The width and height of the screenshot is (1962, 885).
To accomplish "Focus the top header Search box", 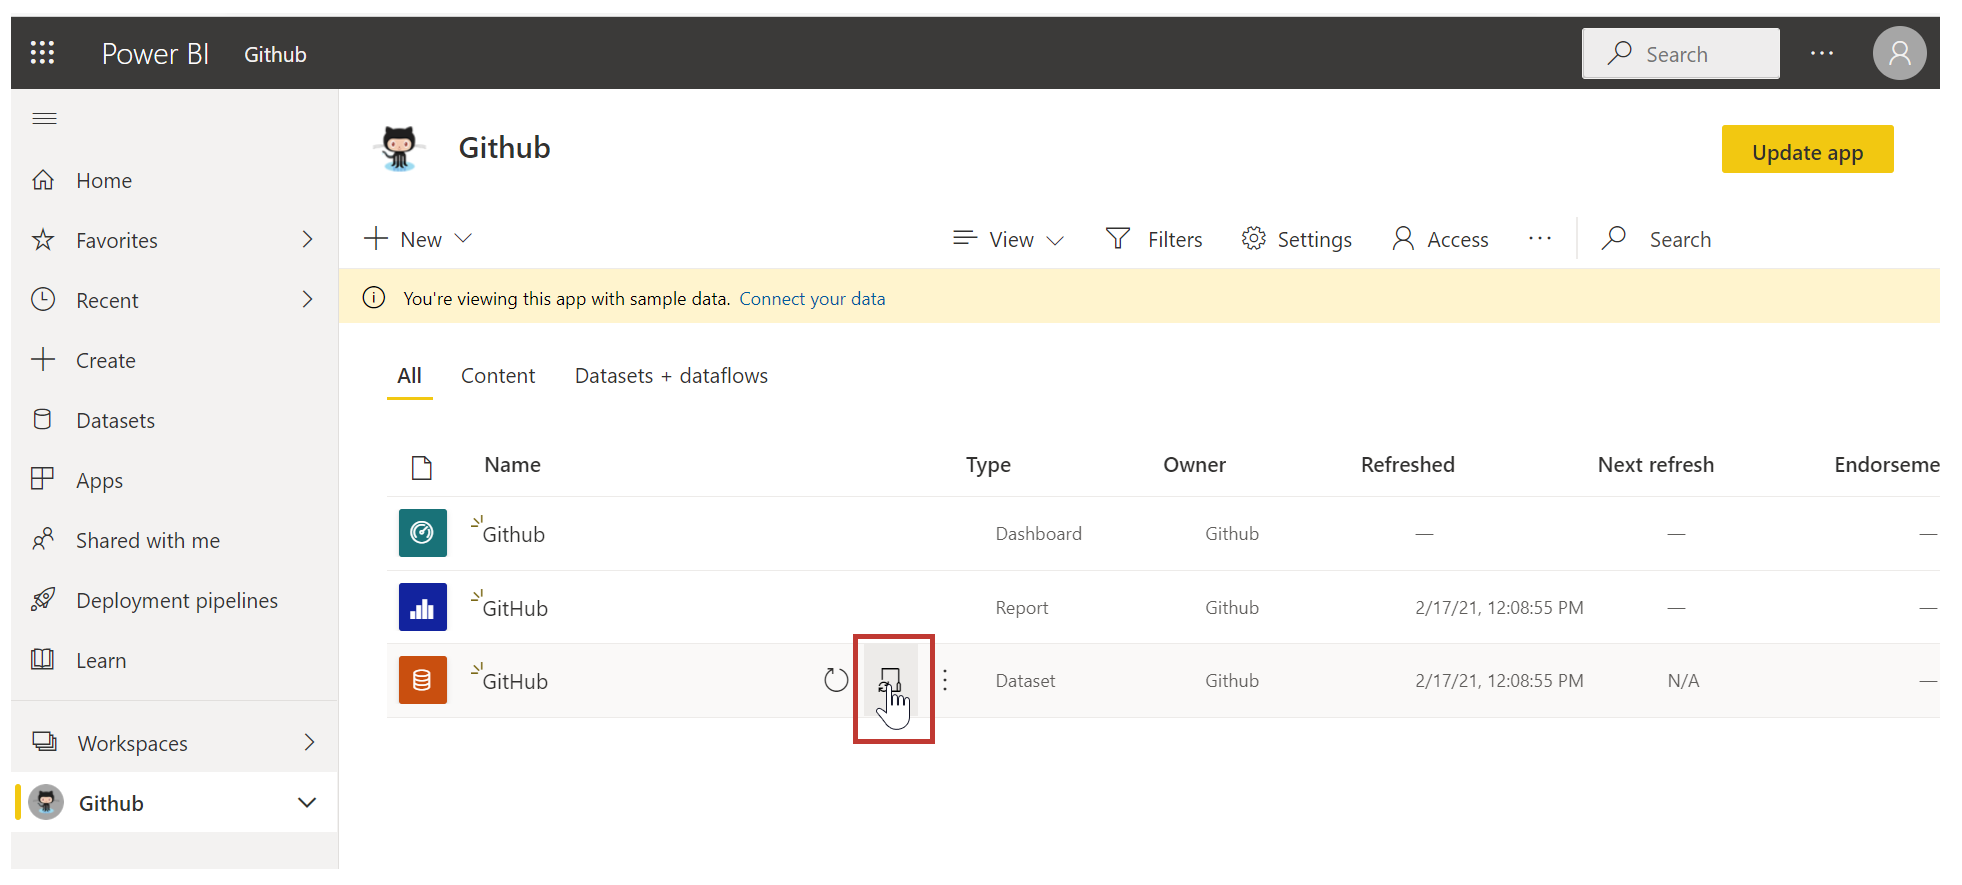I will [1680, 54].
